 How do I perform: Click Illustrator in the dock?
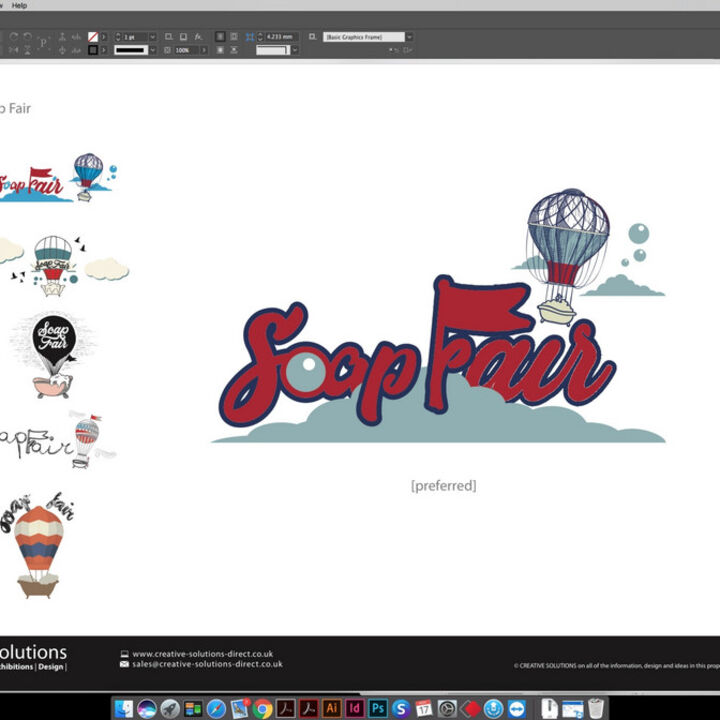332,708
